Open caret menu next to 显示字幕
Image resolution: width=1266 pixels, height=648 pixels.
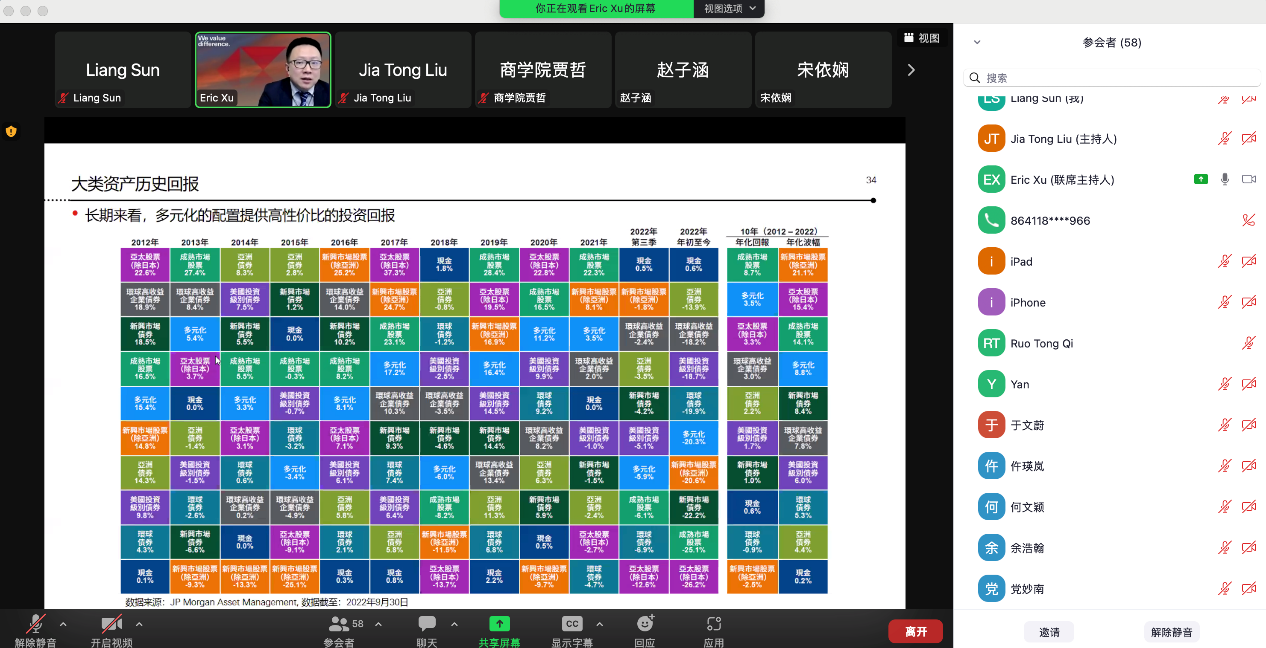[600, 624]
